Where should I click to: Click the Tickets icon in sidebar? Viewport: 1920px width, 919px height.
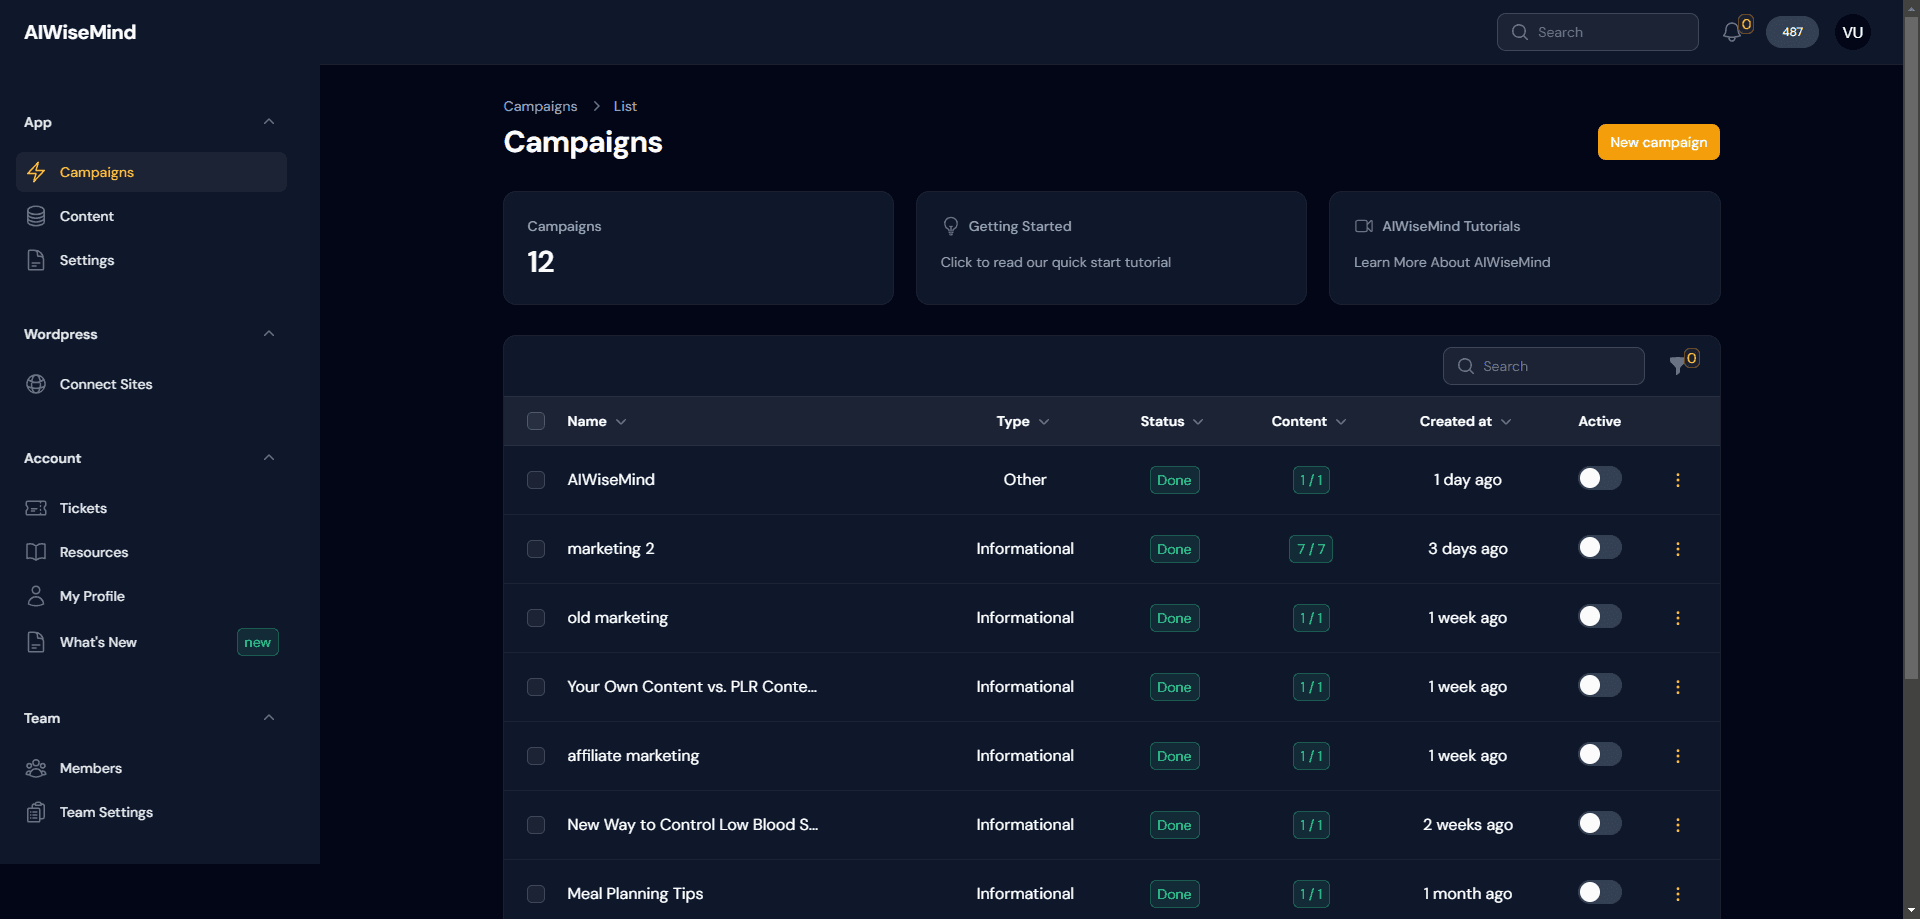point(36,508)
